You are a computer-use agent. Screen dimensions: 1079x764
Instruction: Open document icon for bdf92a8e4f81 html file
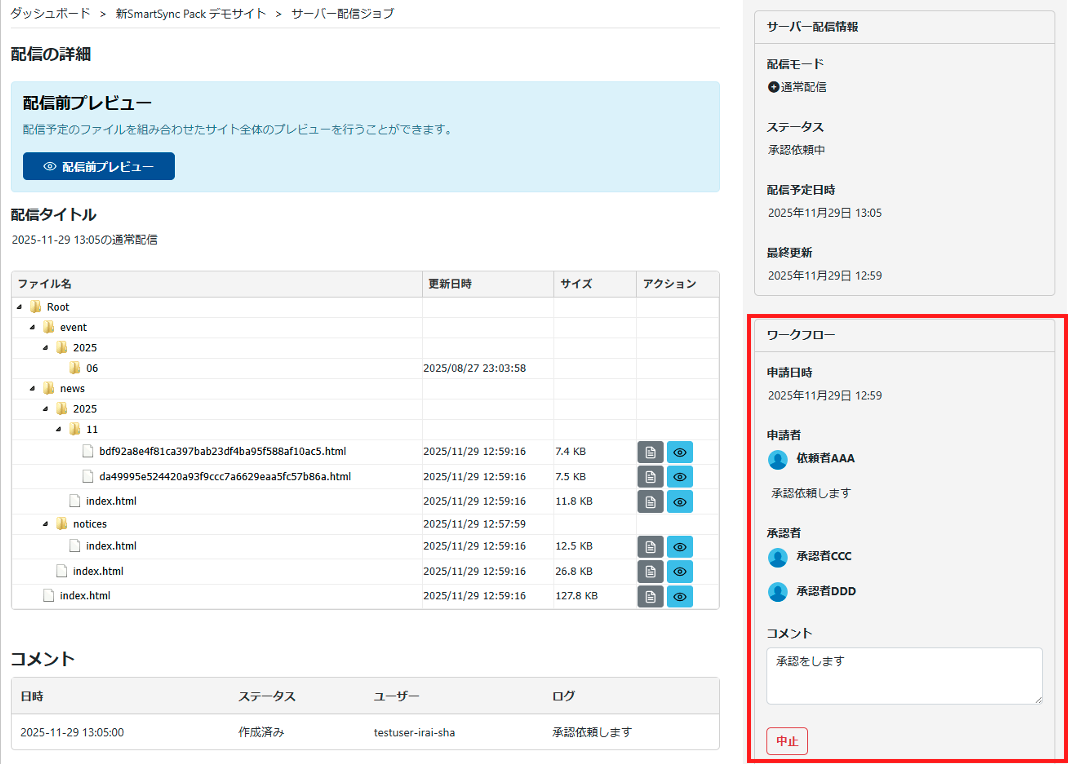[650, 452]
